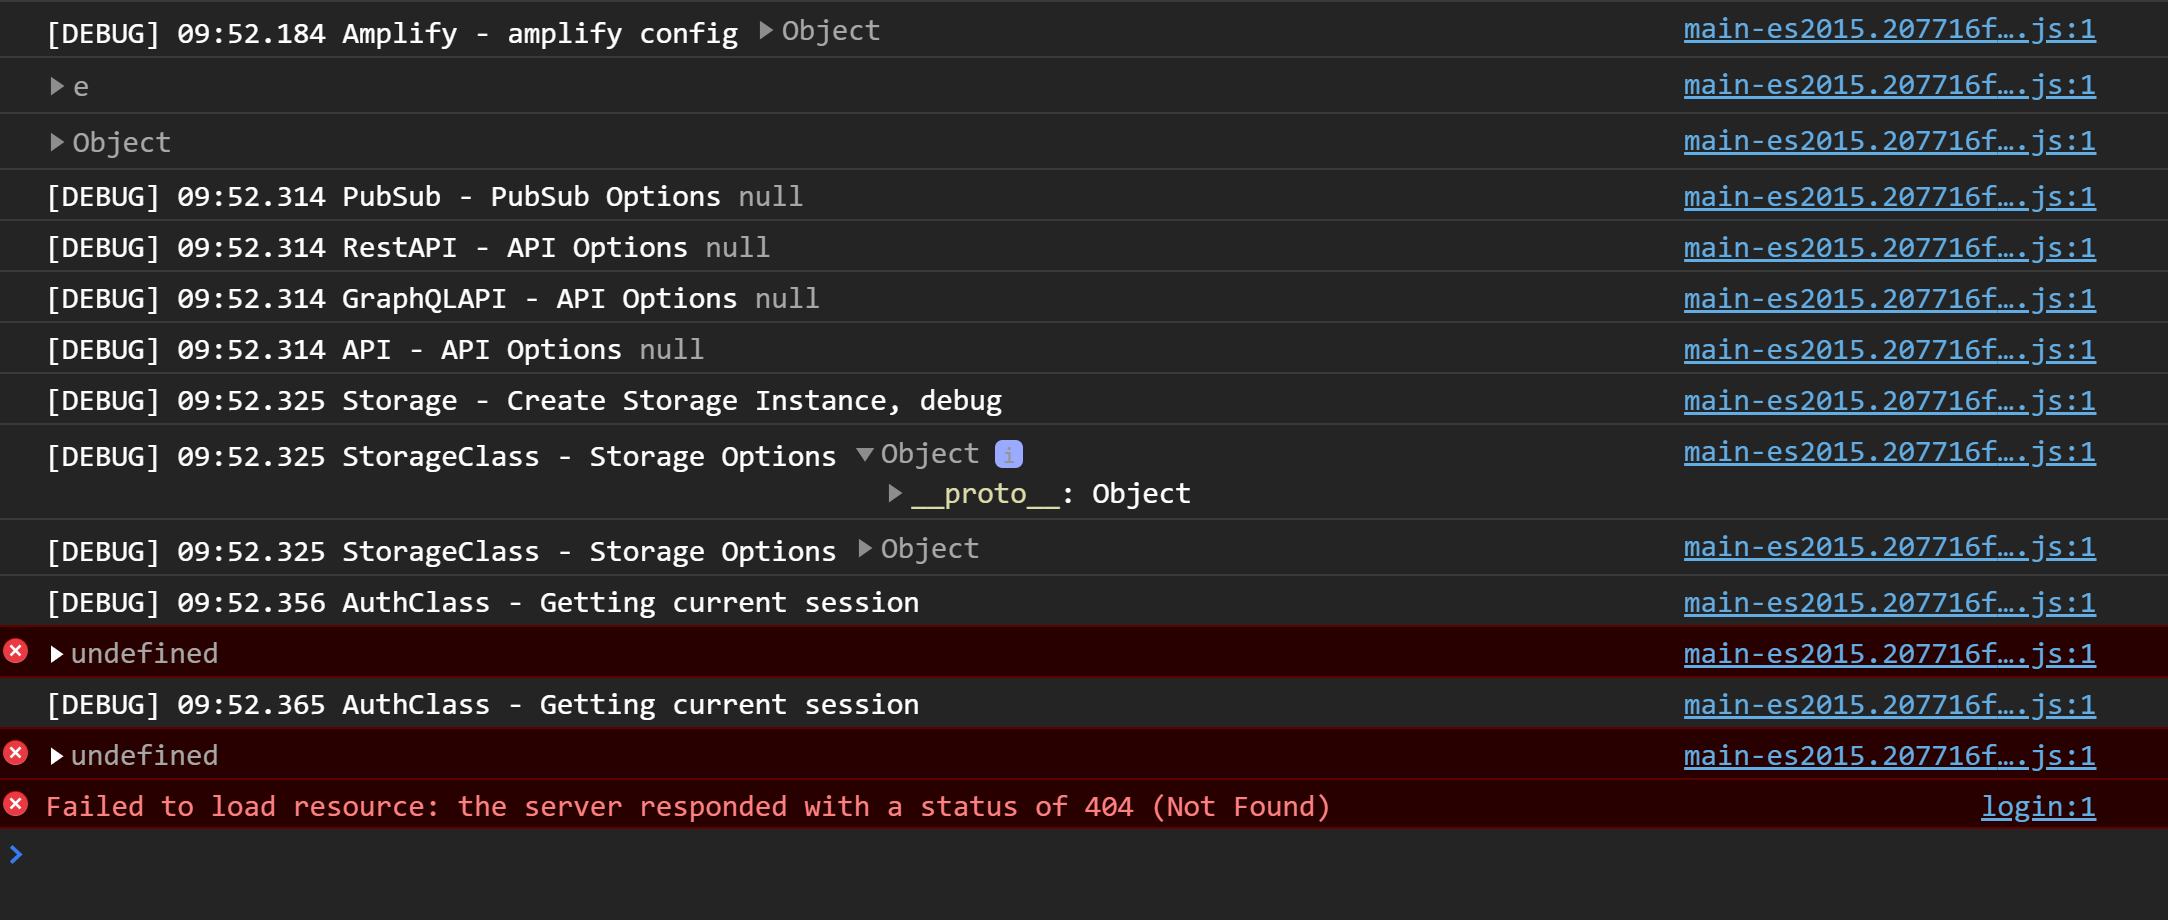Open source link for Create Storage Instance log
This screenshot has width=2168, height=920.
pos(1889,401)
